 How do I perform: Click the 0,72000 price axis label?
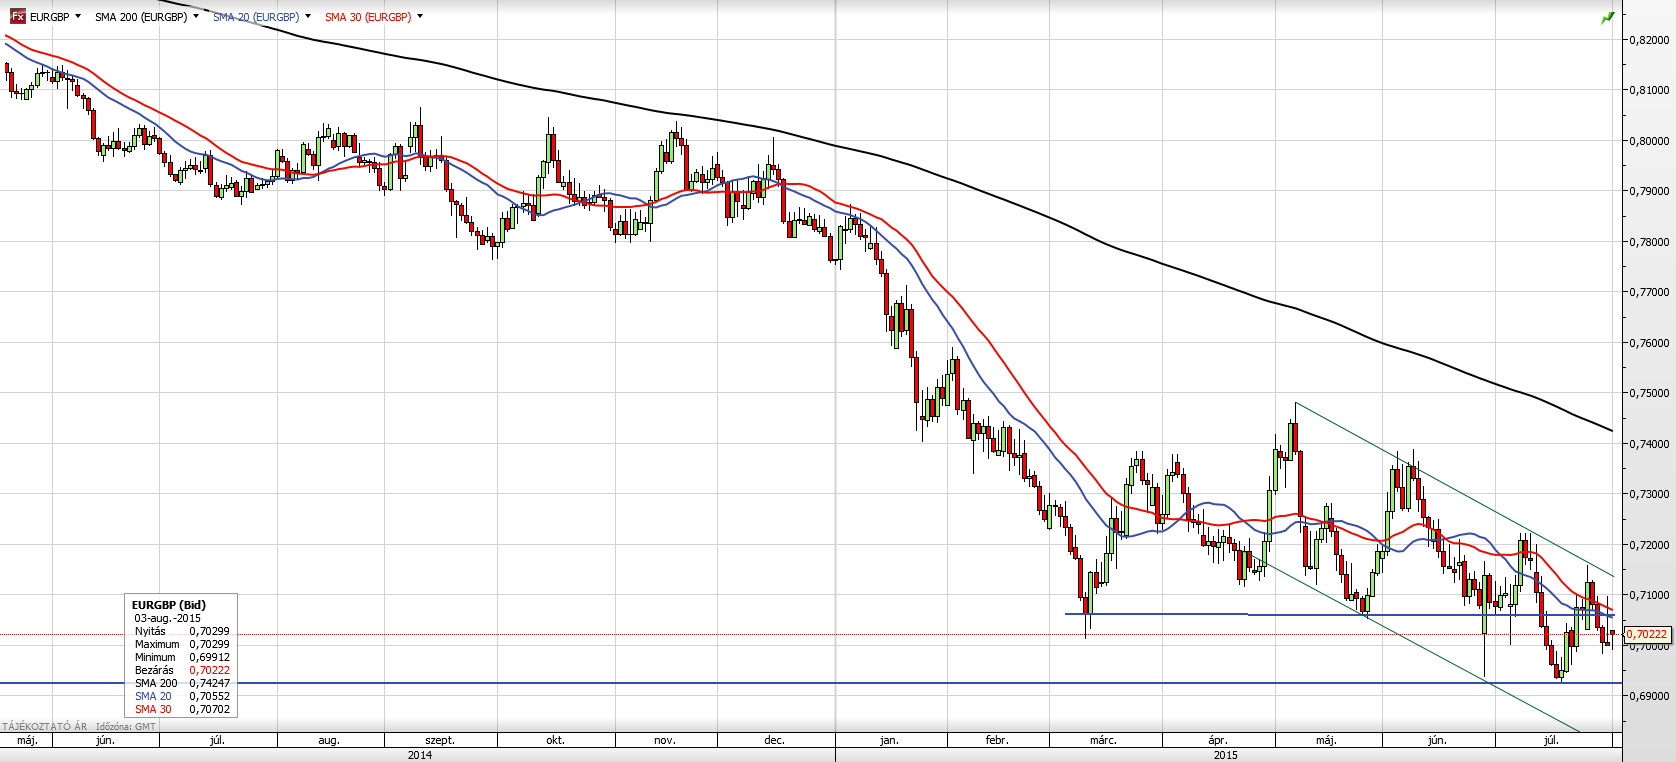1649,545
